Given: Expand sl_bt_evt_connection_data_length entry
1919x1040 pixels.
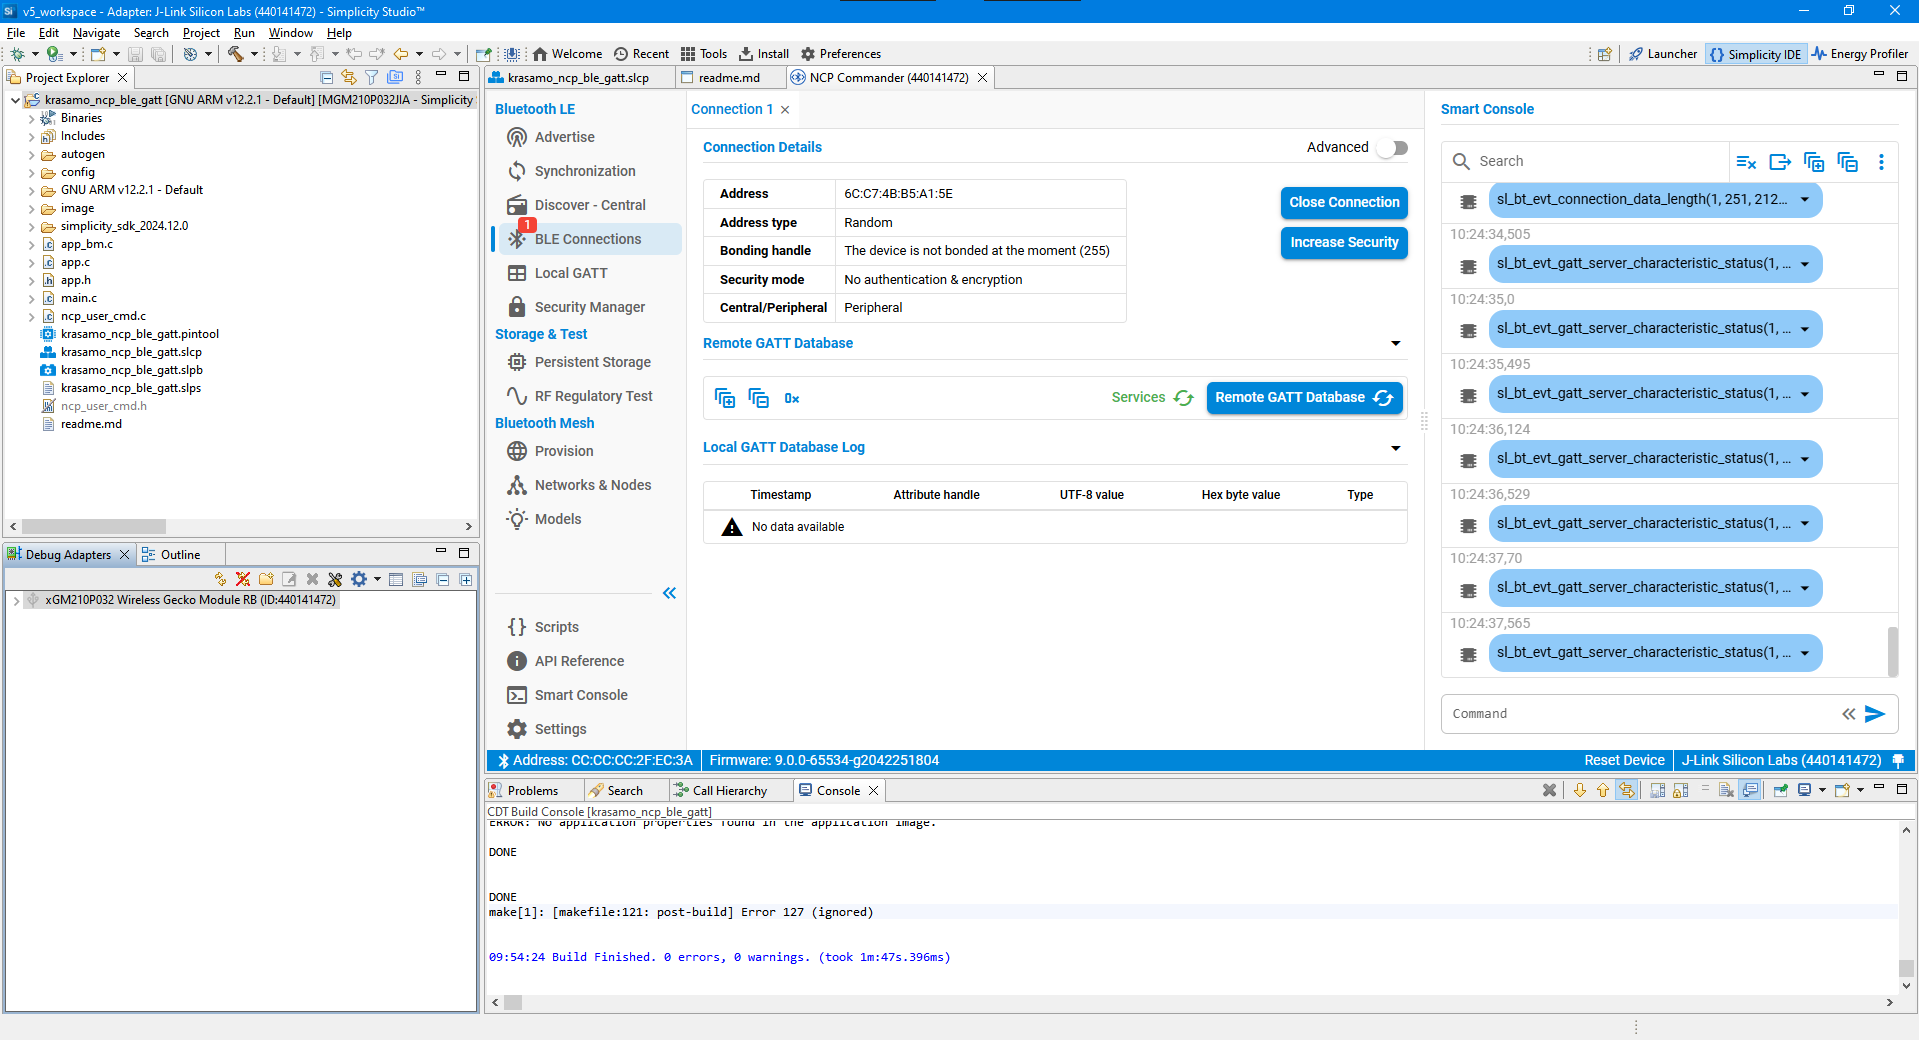Looking at the screenshot, I should (x=1805, y=200).
